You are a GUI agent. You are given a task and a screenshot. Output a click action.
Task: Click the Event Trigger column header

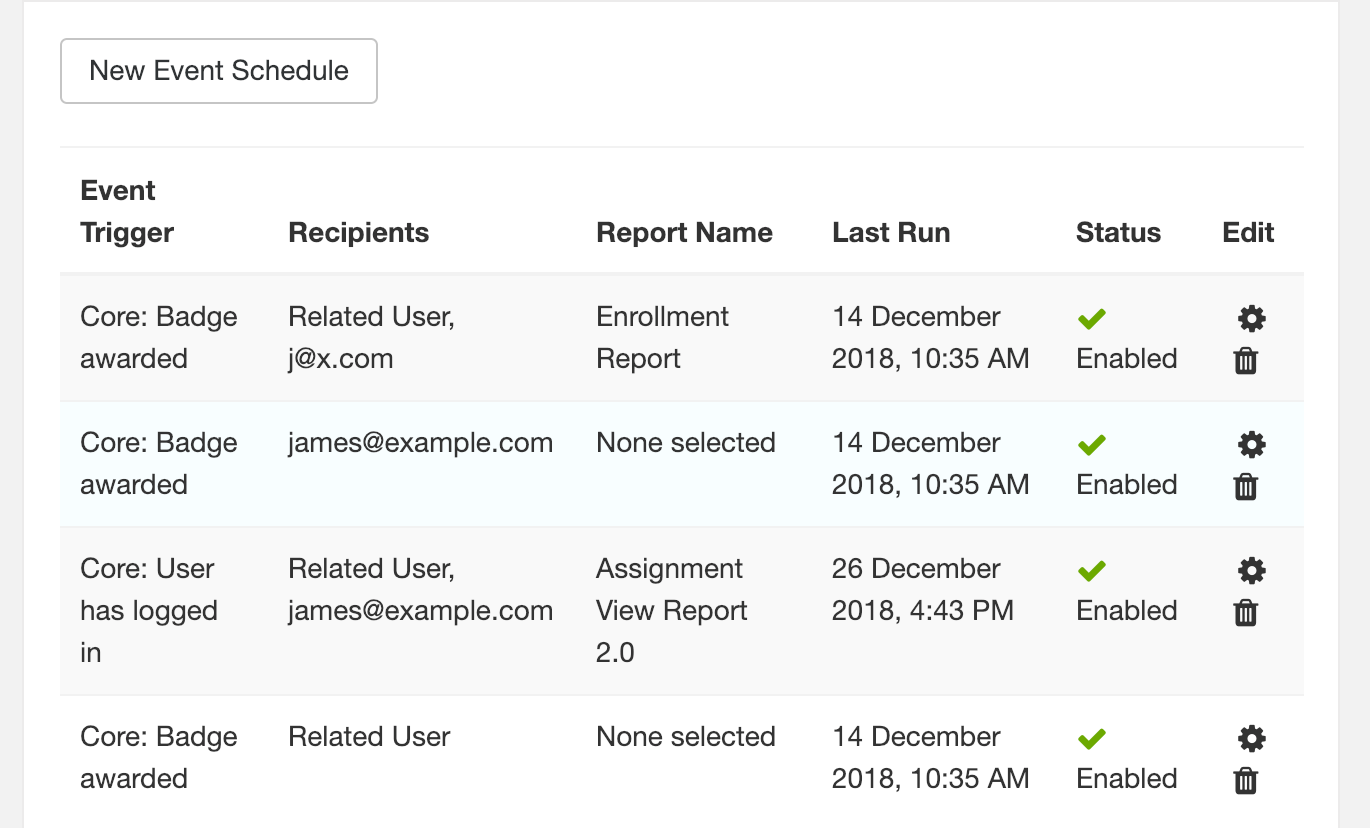(127, 212)
